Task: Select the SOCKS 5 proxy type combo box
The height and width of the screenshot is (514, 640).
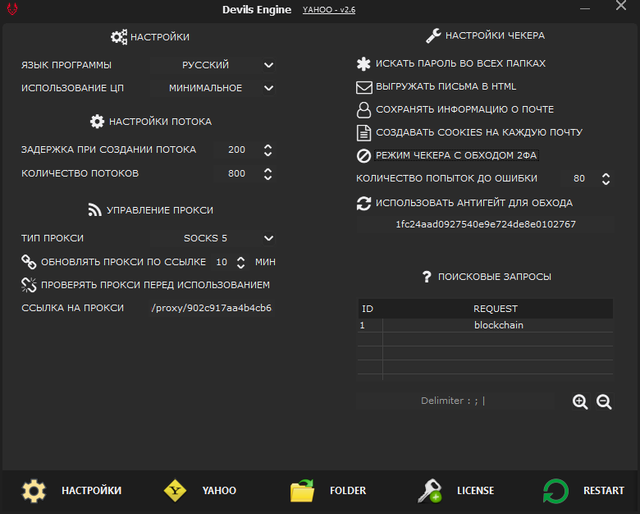Action: (212, 238)
